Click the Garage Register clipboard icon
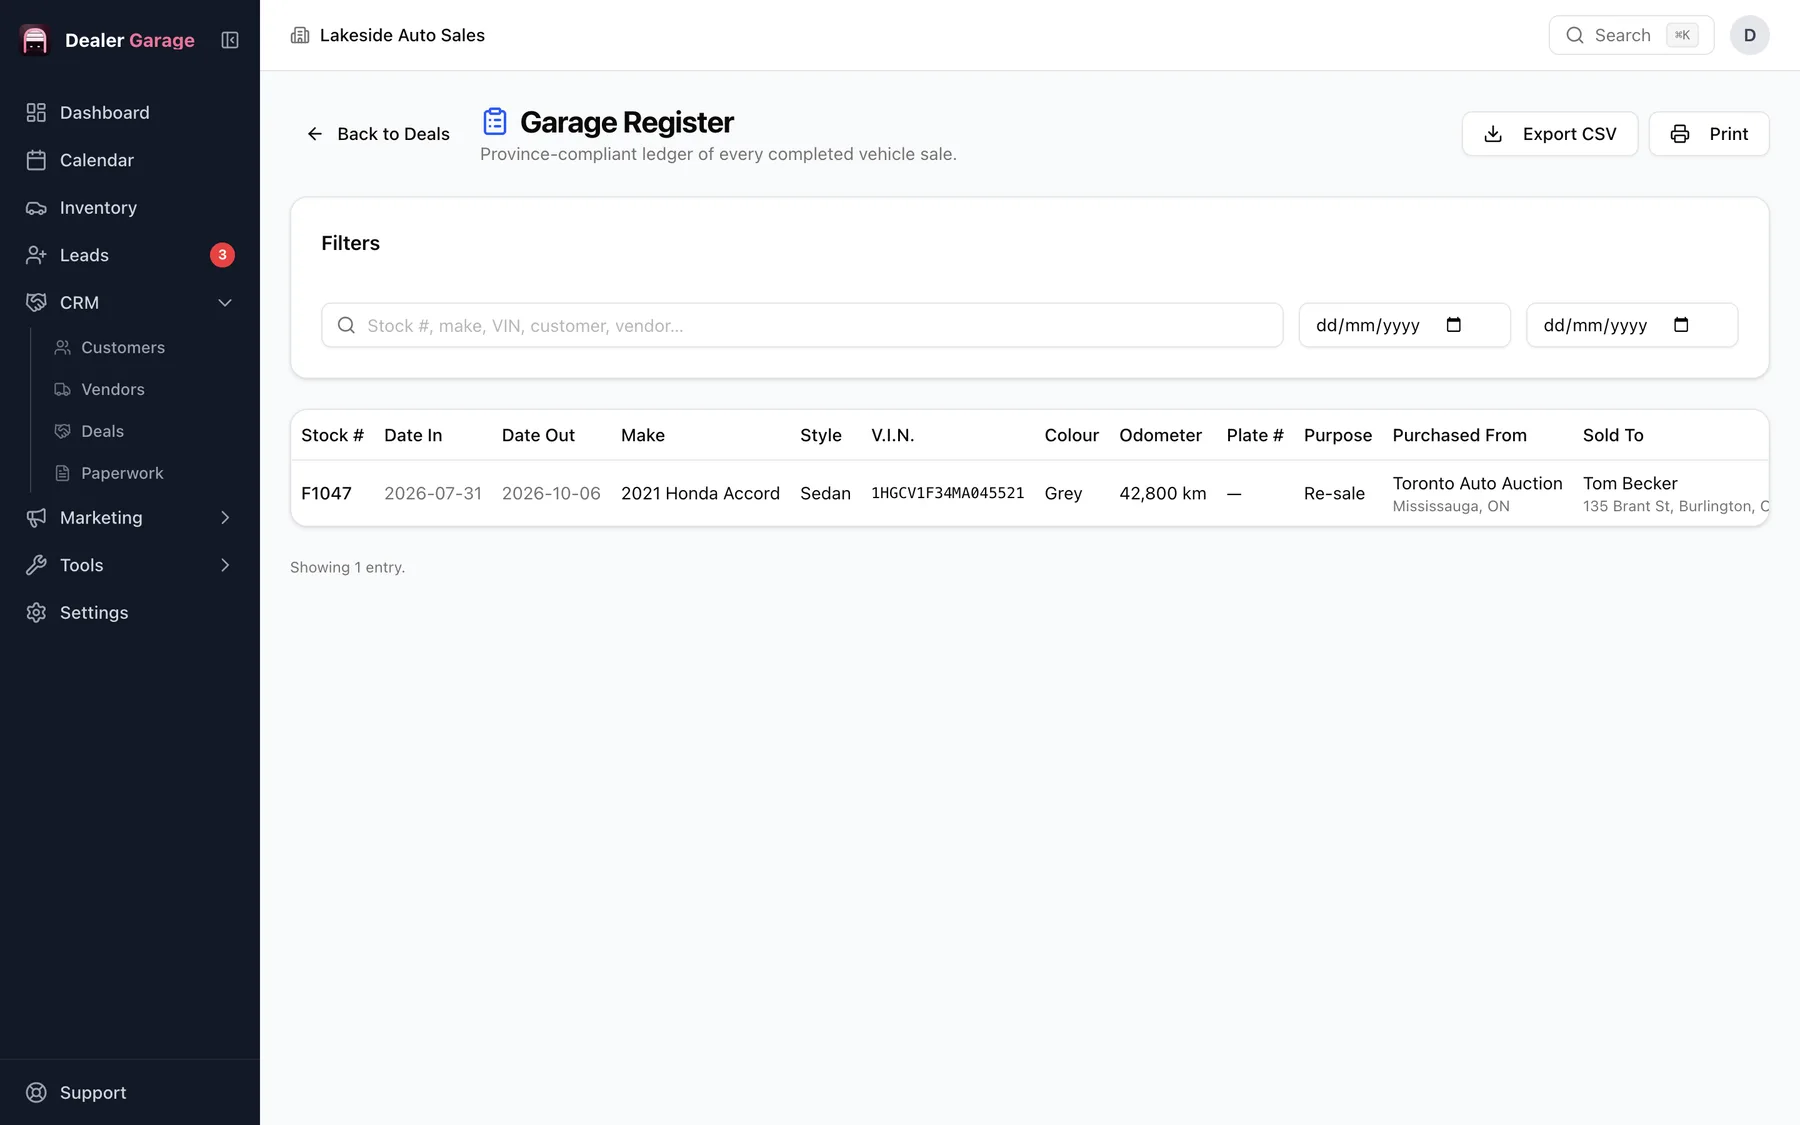This screenshot has width=1800, height=1125. (495, 122)
